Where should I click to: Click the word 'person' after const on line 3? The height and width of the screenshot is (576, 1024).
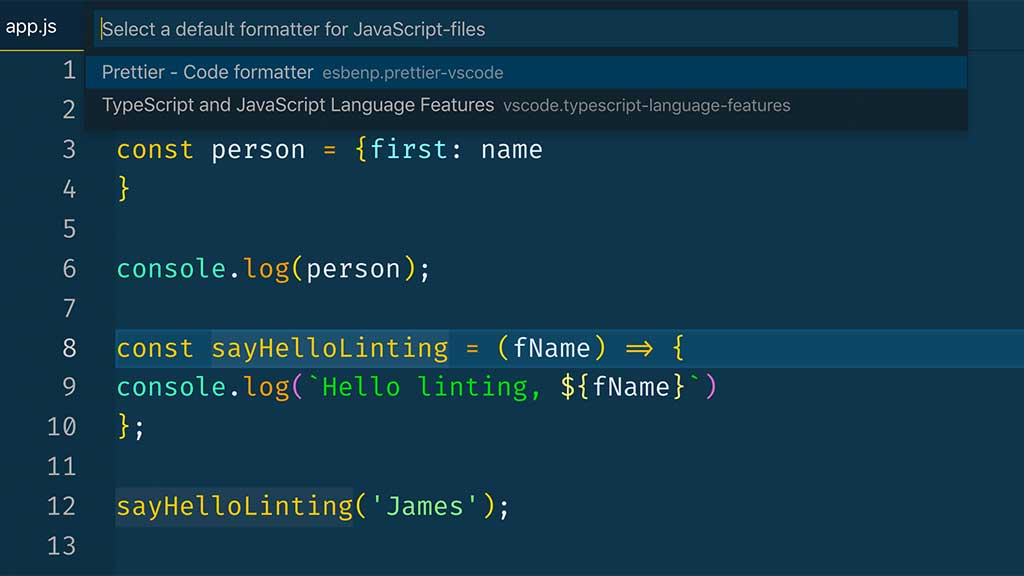click(258, 150)
